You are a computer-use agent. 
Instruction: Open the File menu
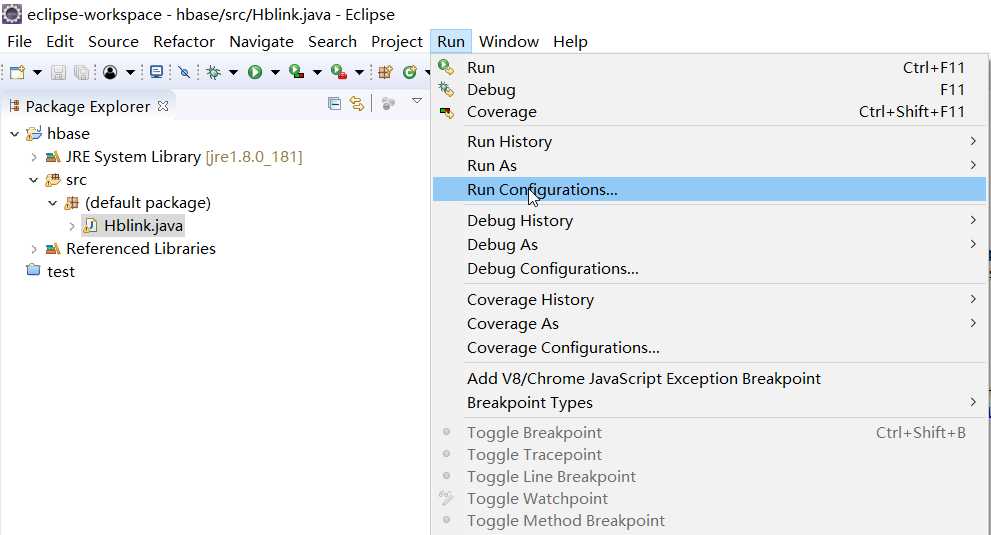click(20, 42)
